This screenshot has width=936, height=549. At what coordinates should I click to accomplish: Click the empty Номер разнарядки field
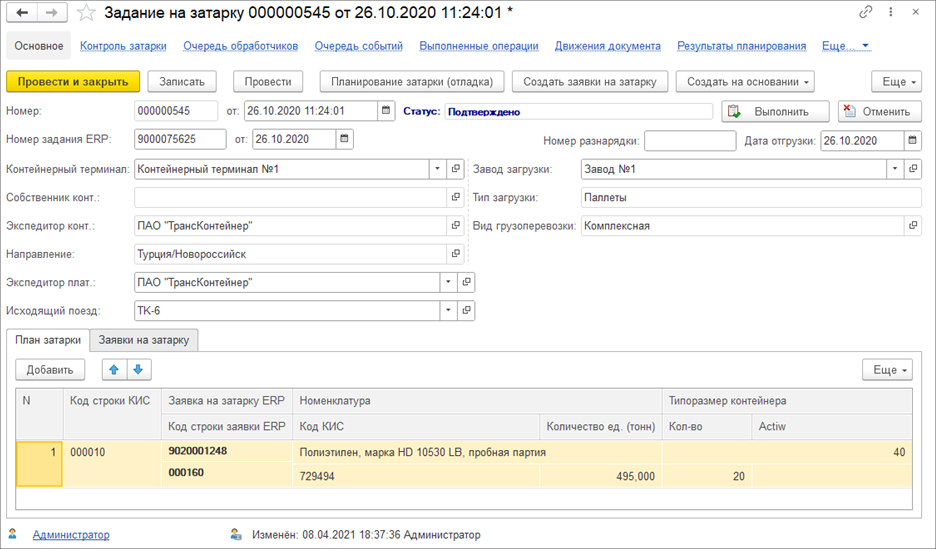(690, 141)
